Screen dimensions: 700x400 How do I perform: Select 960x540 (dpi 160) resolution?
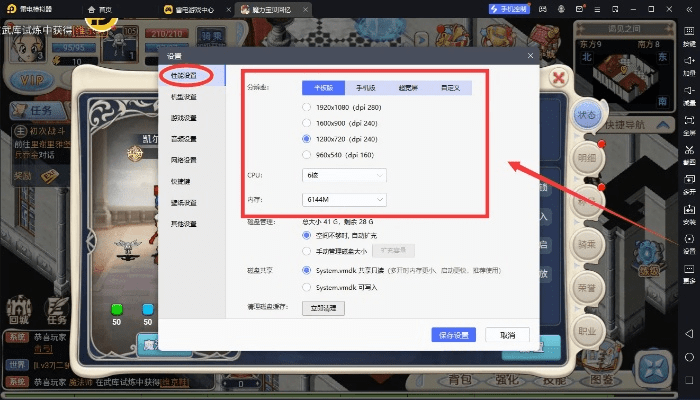click(306, 155)
